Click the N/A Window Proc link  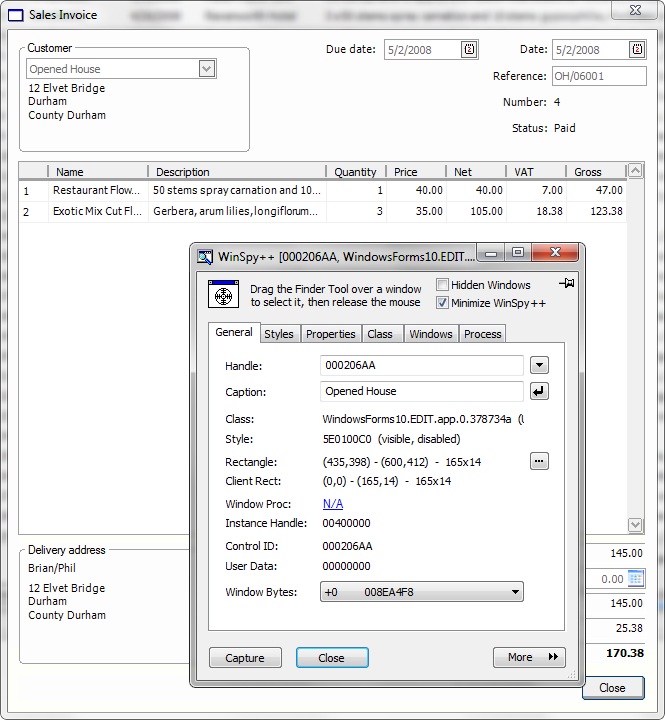pyautogui.click(x=333, y=504)
